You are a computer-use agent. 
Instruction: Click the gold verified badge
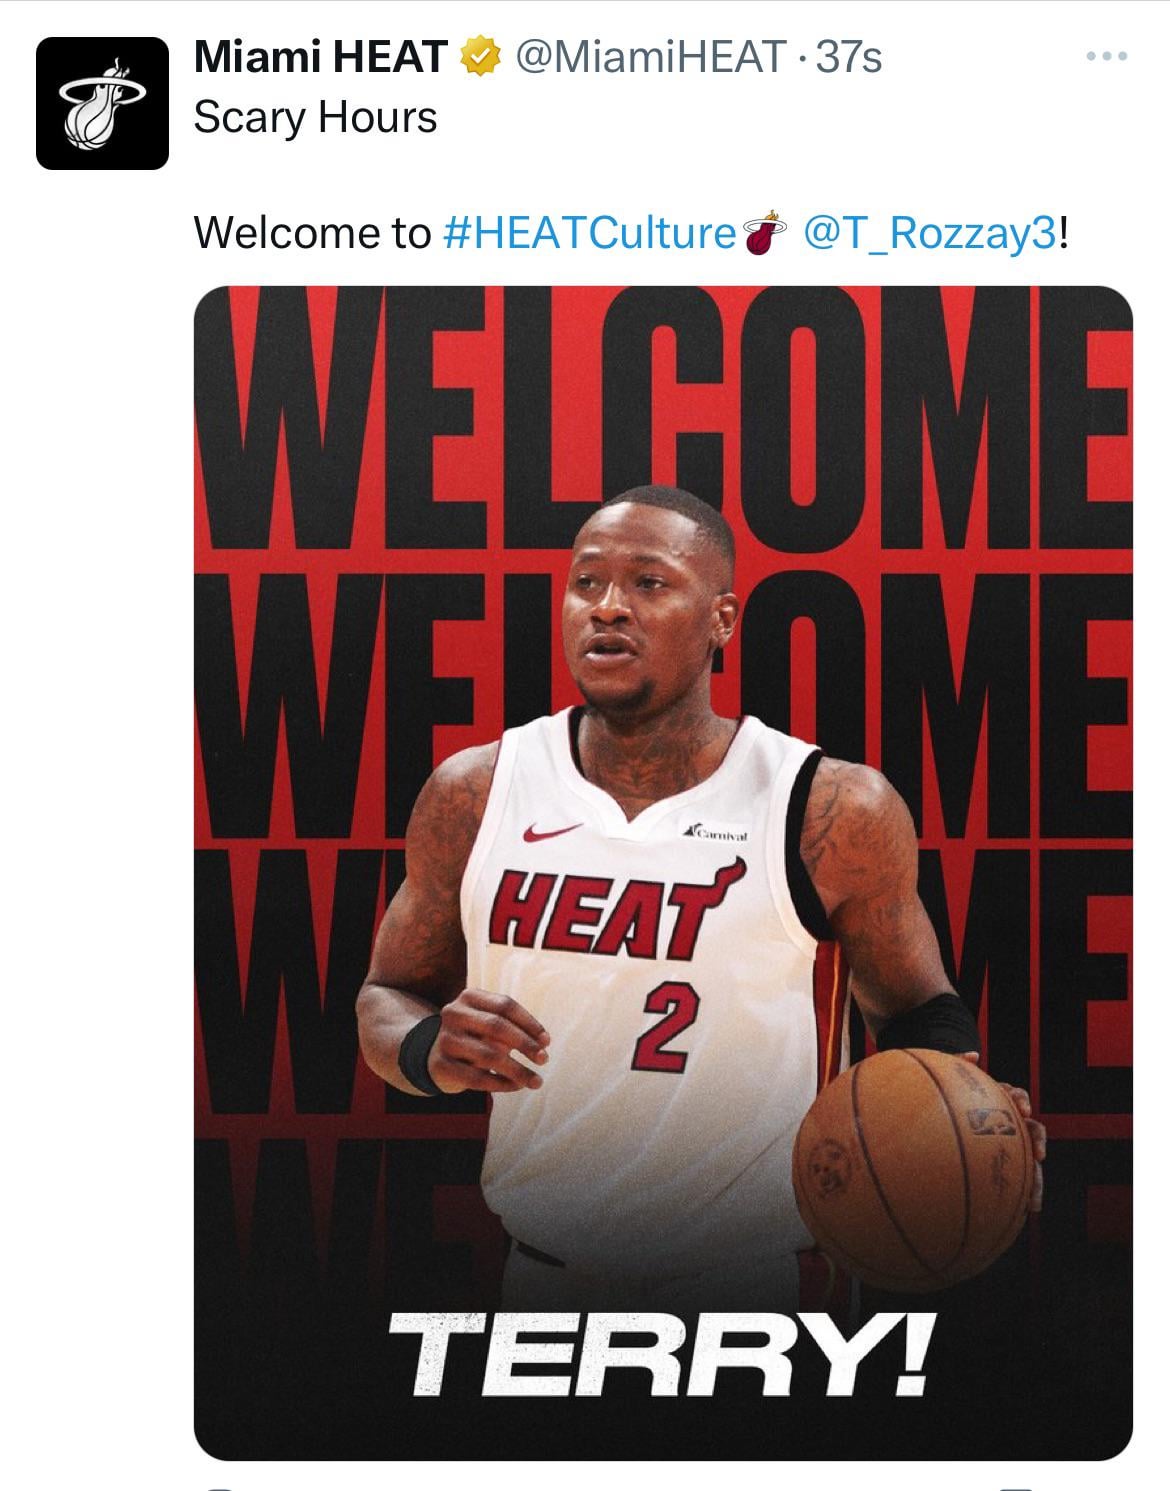pyautogui.click(x=479, y=58)
